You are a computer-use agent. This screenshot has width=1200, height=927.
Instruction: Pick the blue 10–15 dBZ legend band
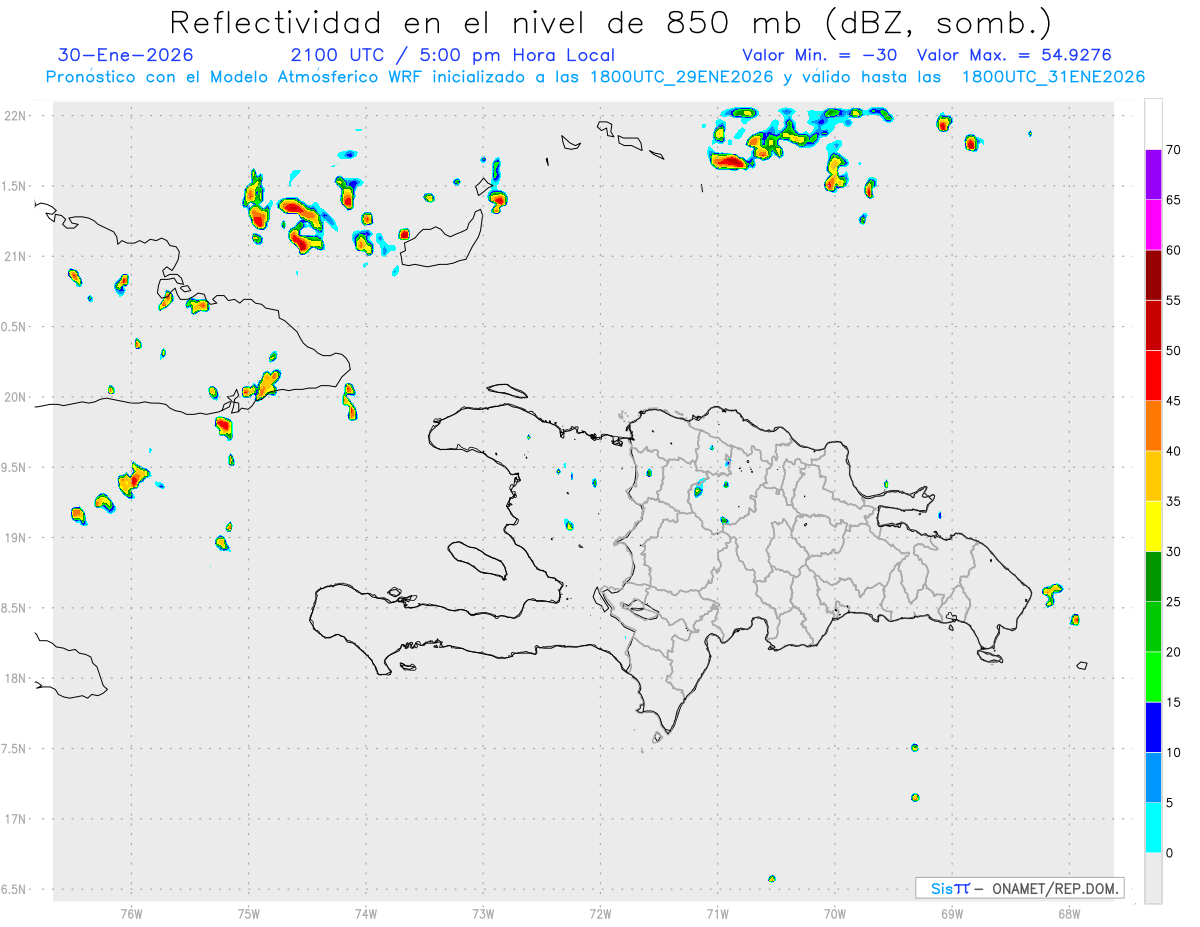(1153, 727)
